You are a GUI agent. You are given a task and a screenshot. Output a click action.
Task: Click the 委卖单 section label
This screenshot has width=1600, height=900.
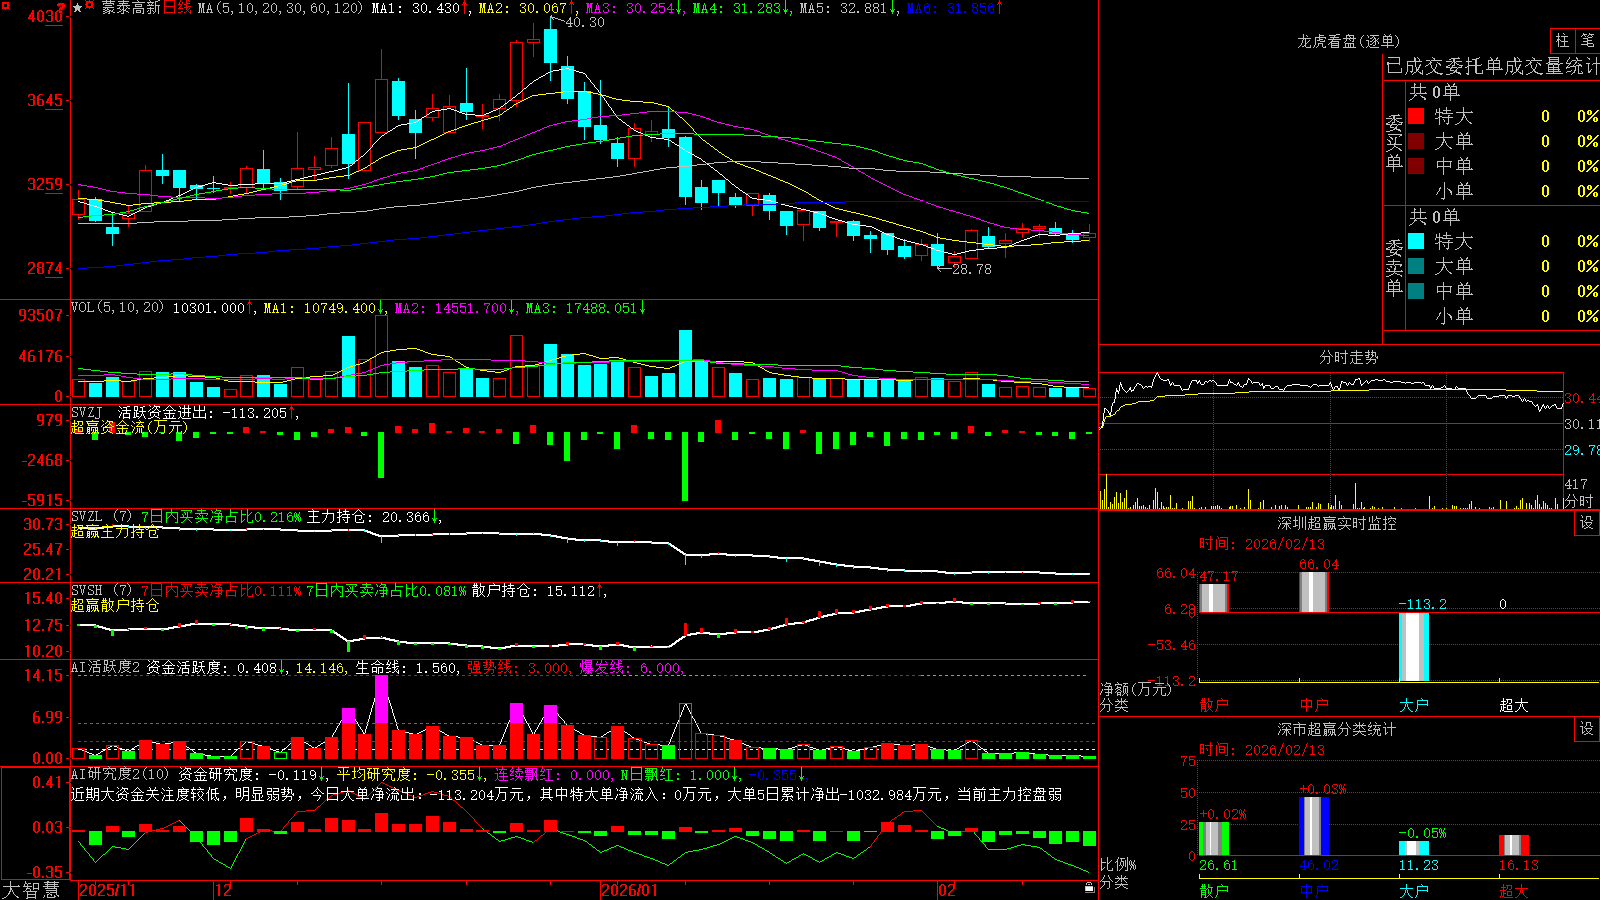1394,267
